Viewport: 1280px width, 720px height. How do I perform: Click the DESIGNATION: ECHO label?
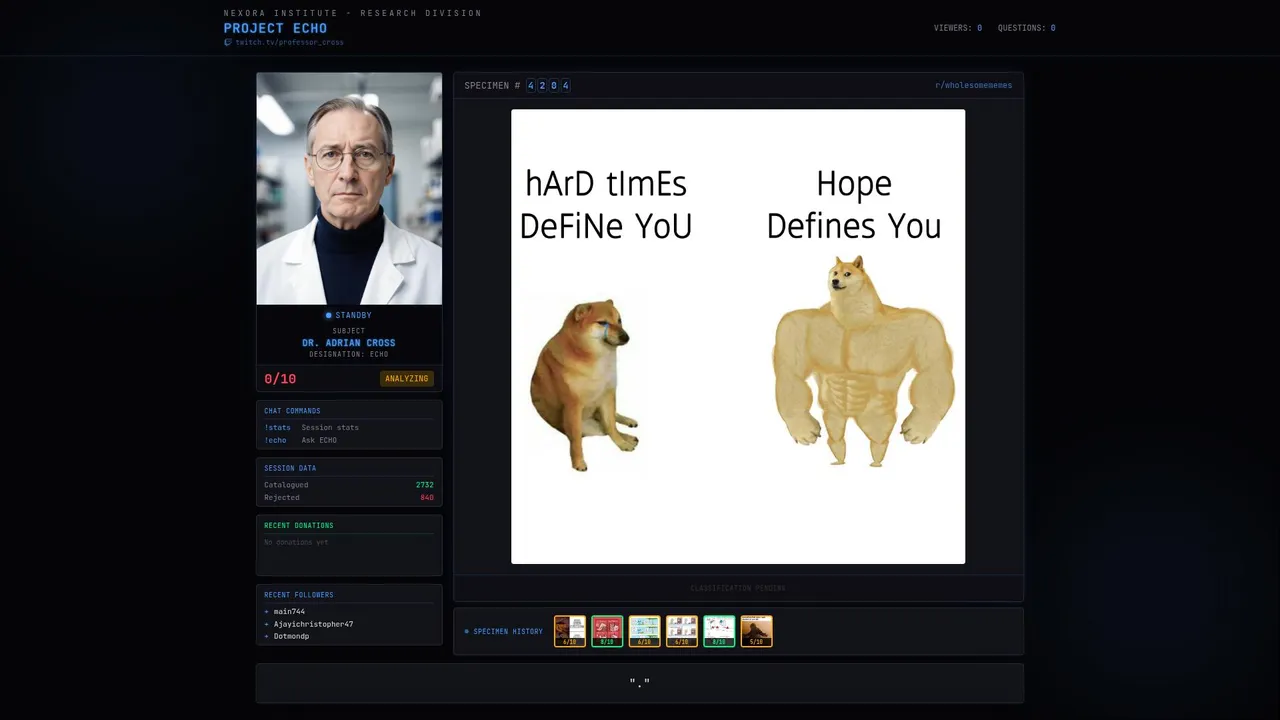coord(349,354)
